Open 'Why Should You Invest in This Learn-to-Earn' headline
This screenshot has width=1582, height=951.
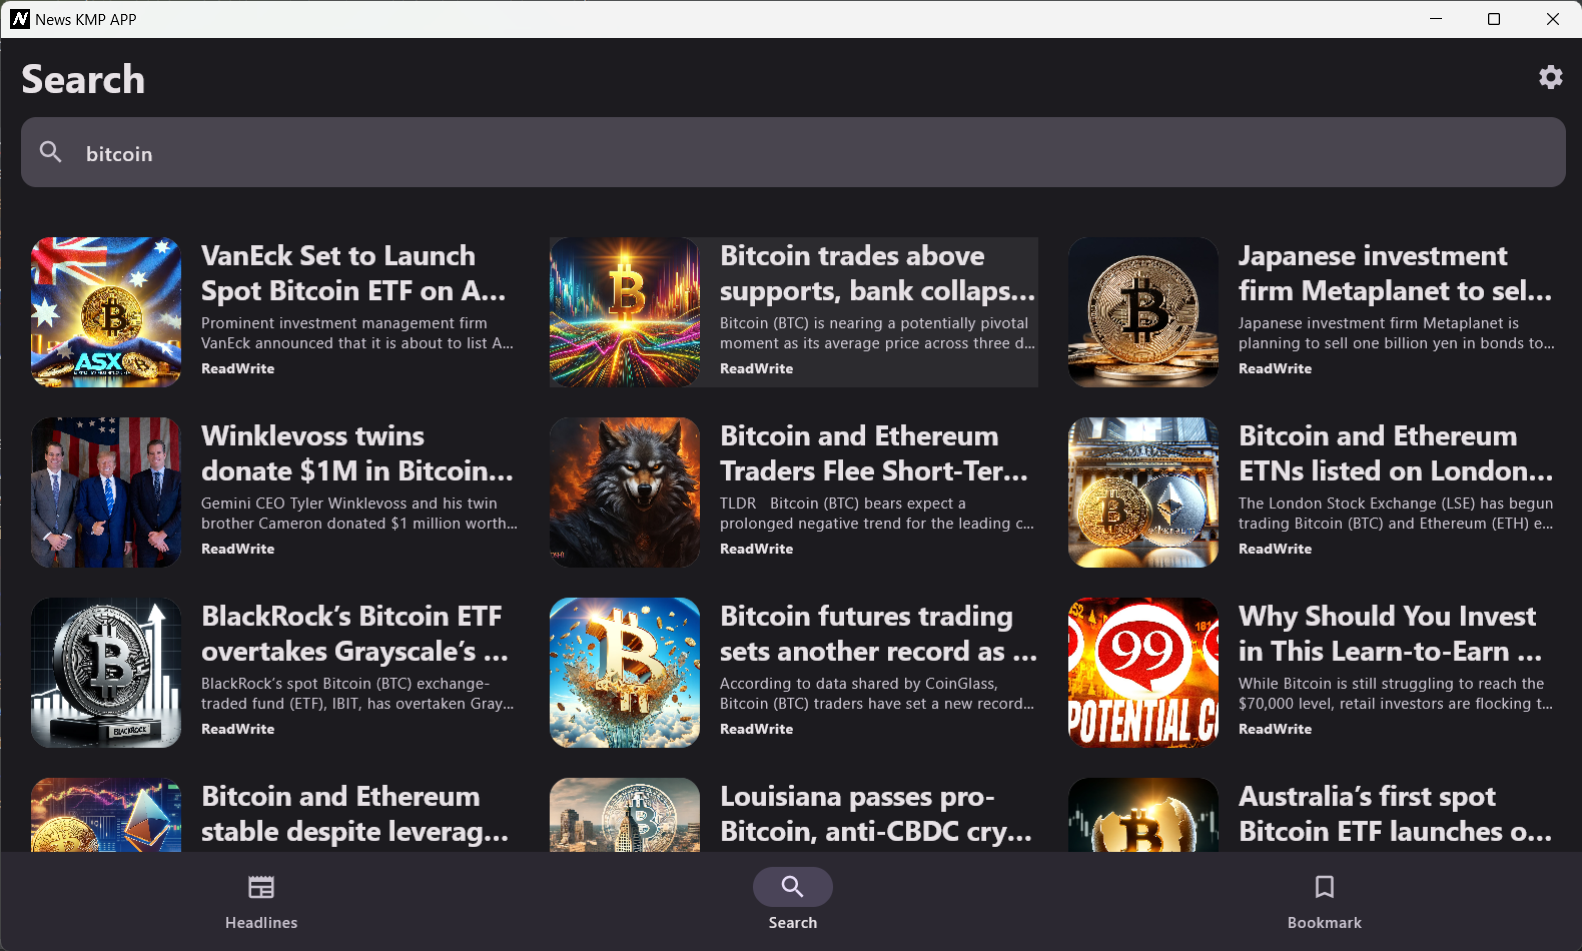(1390, 633)
